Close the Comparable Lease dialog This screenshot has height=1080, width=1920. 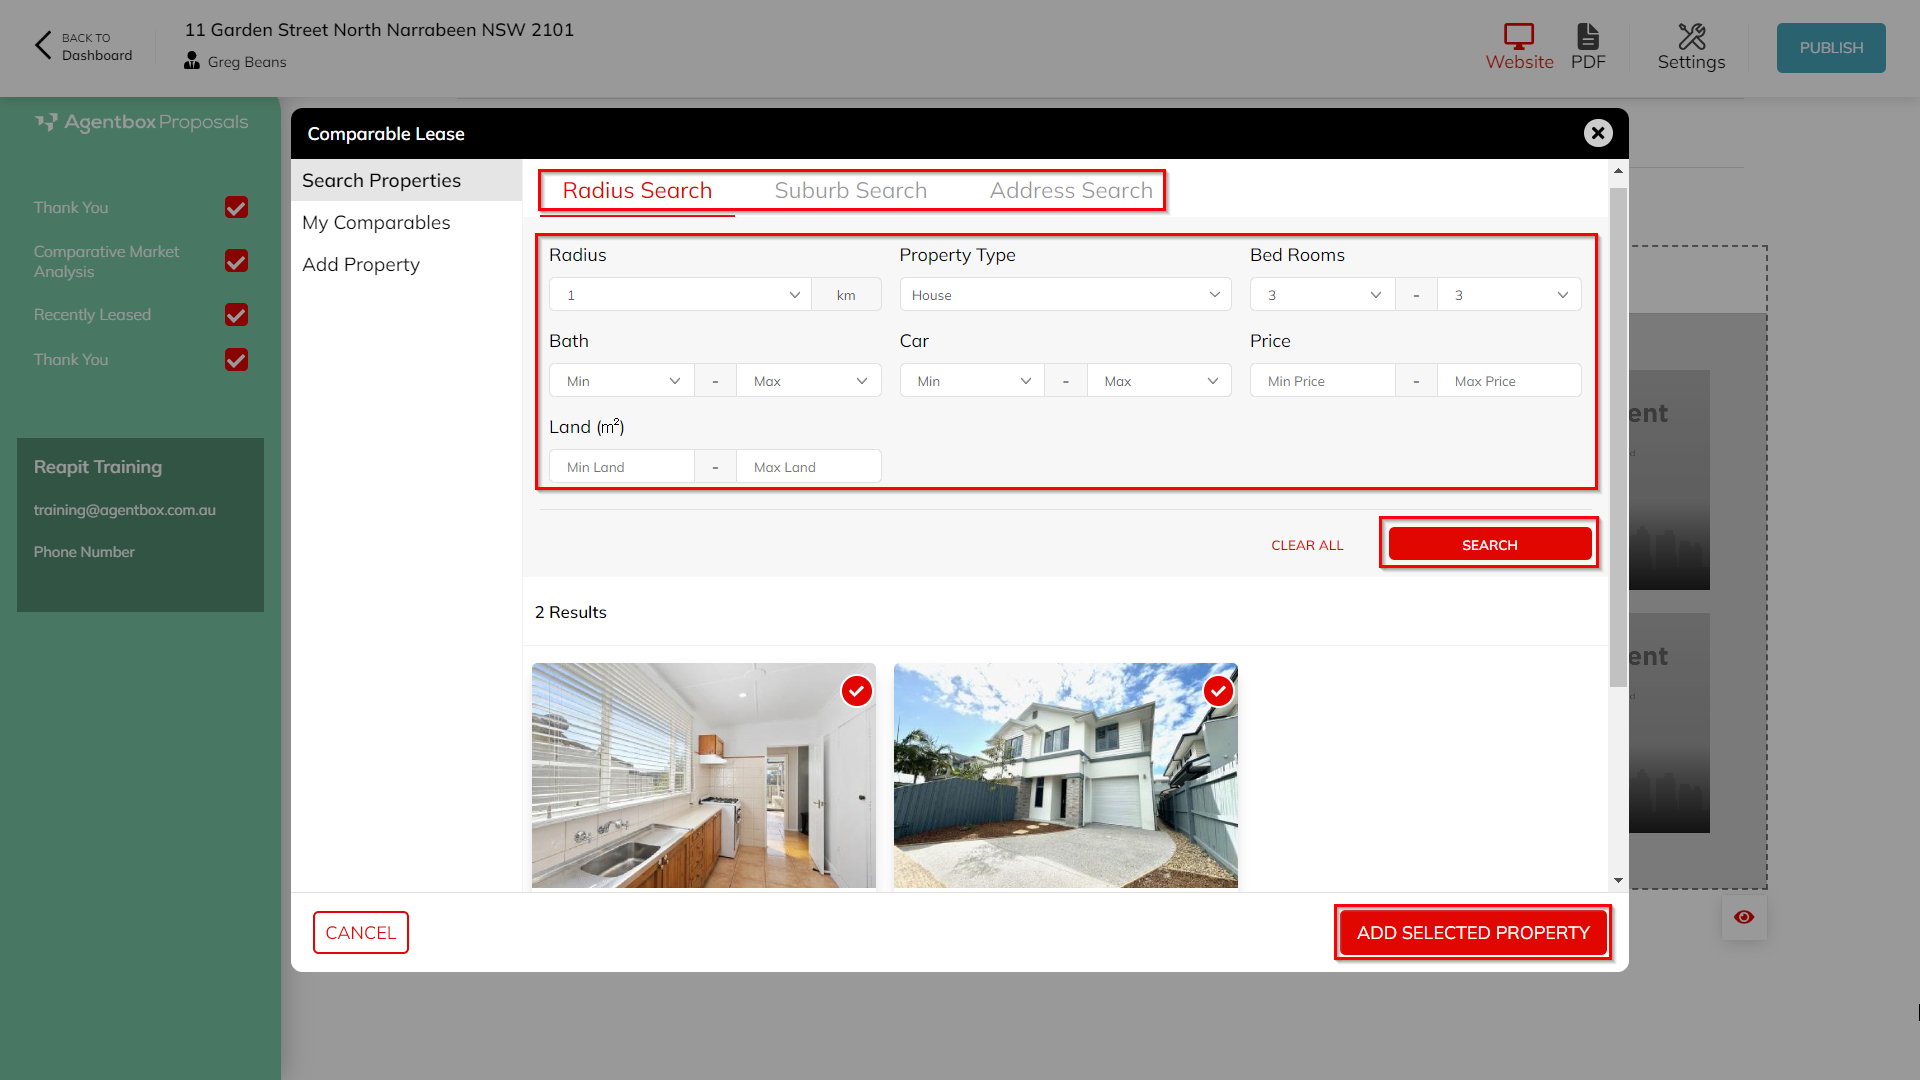point(1598,133)
